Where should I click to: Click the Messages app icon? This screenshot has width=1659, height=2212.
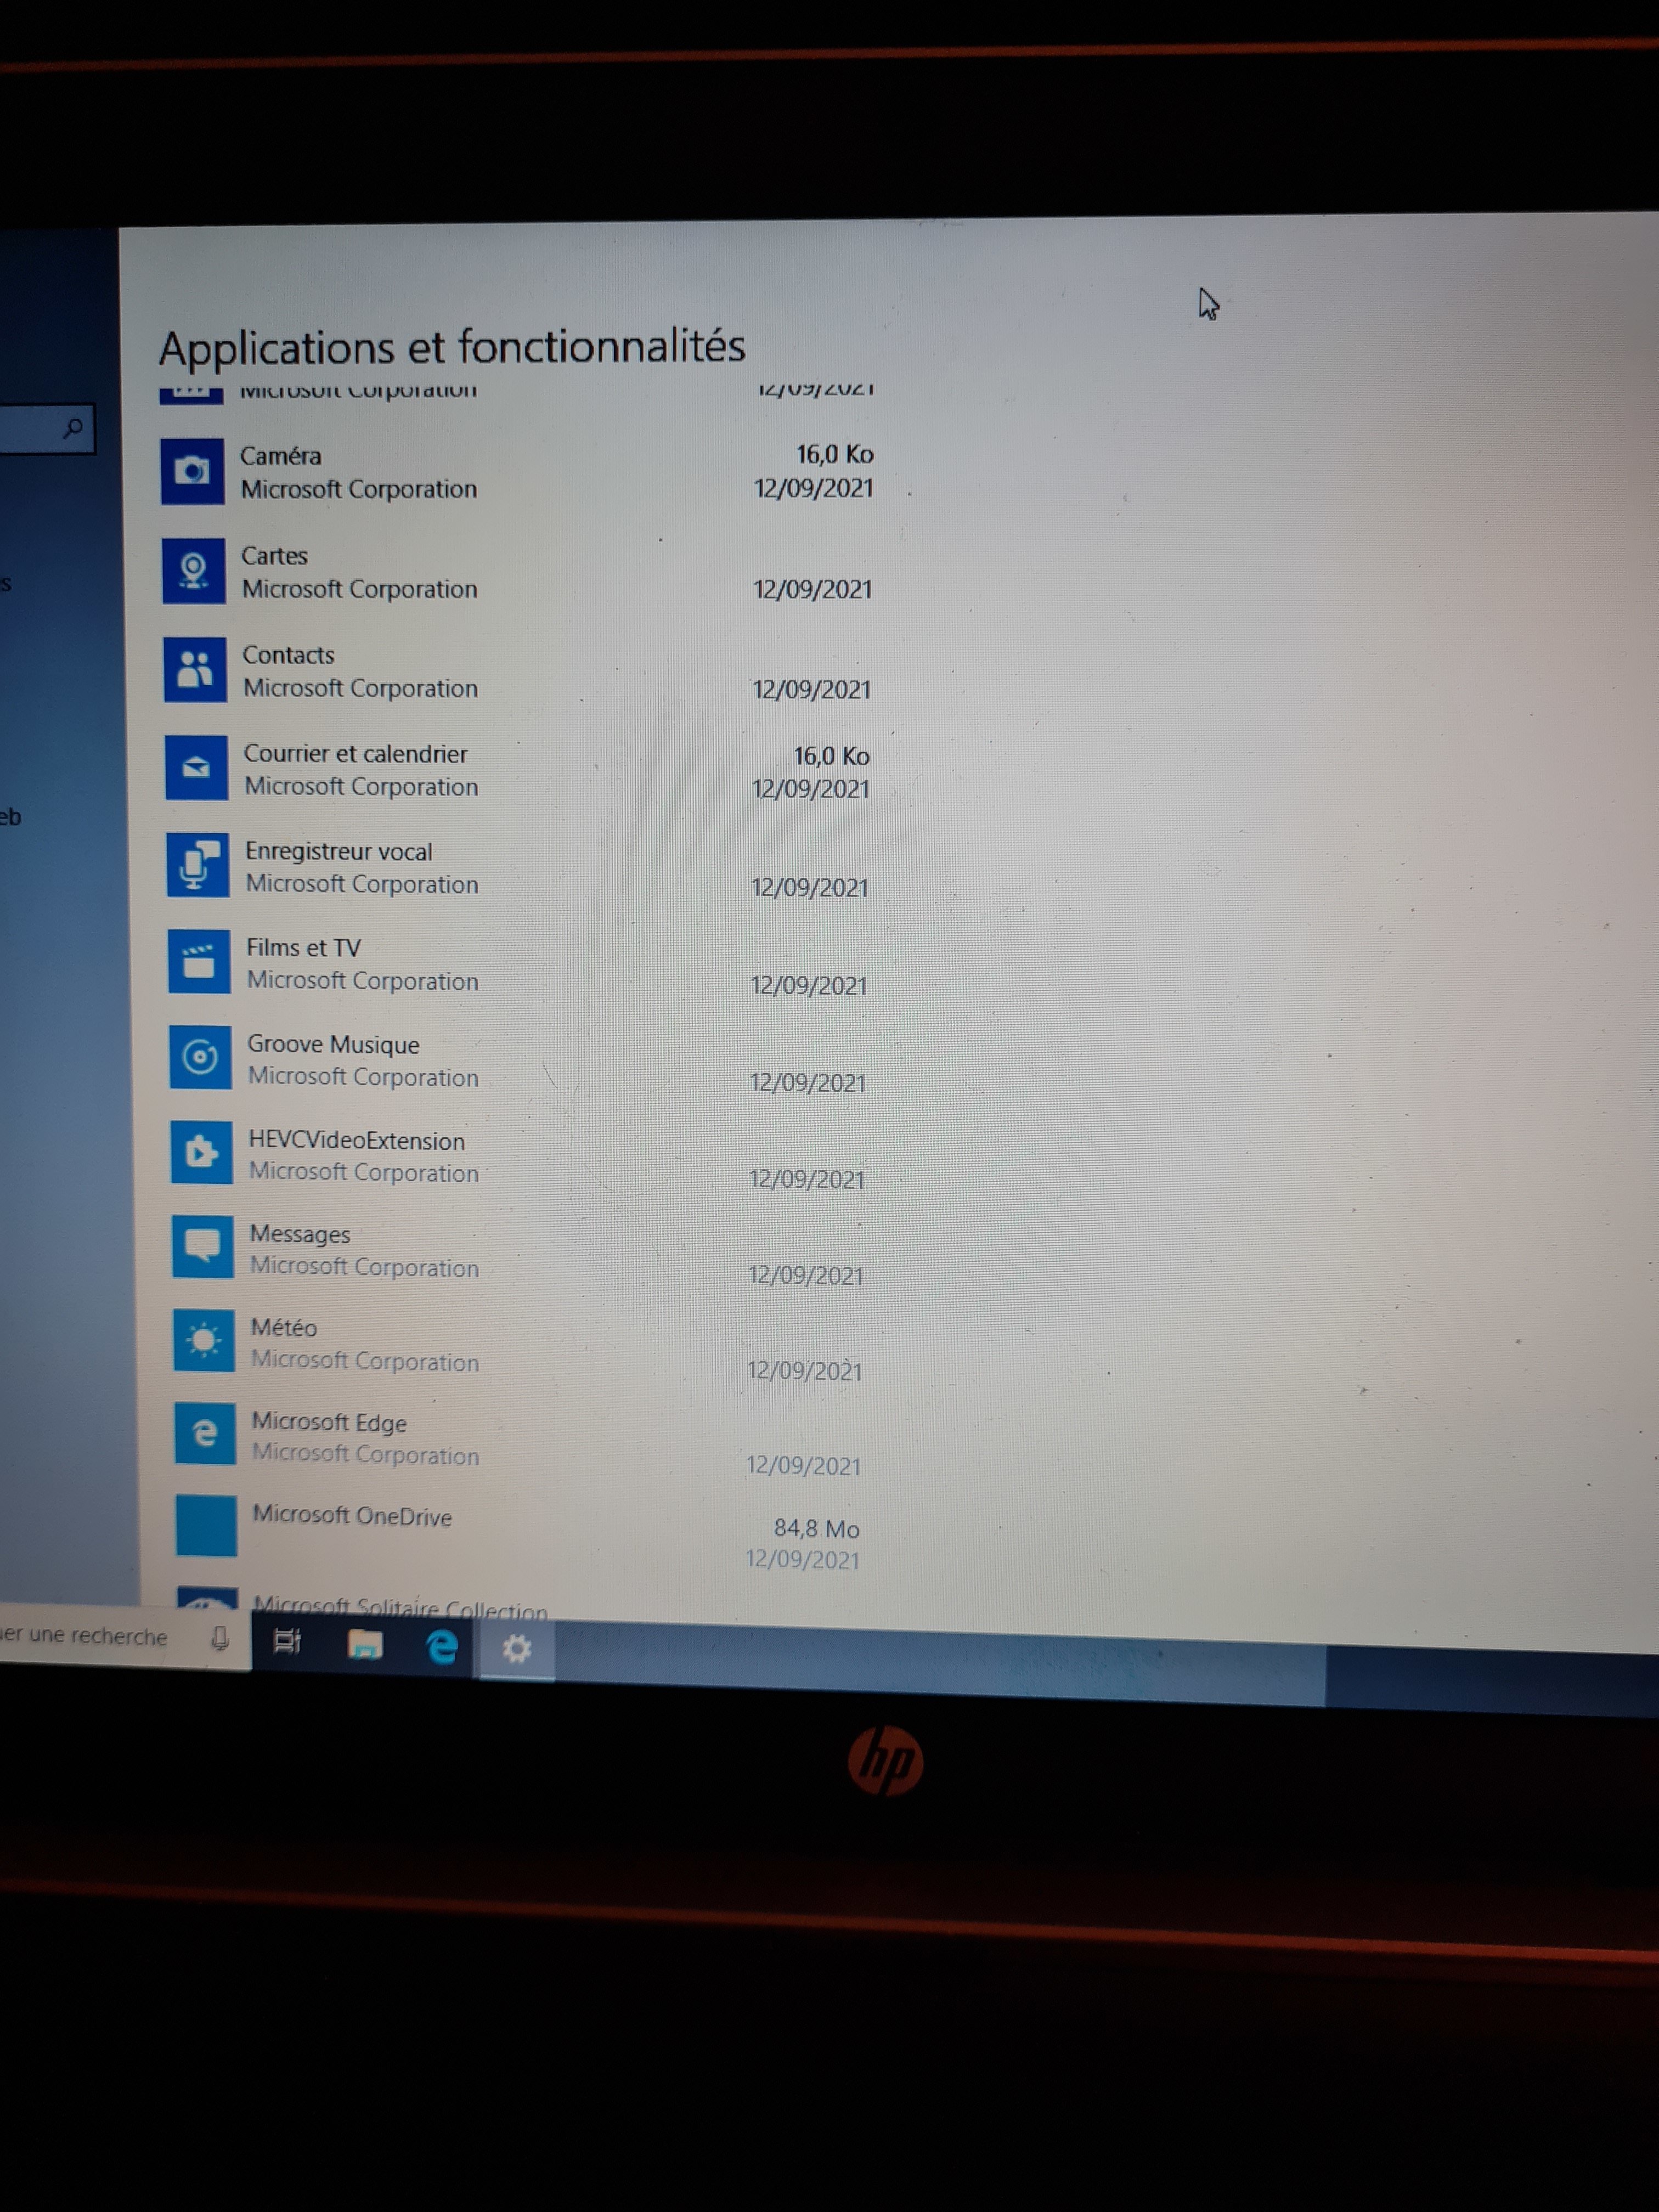pyautogui.click(x=203, y=1246)
